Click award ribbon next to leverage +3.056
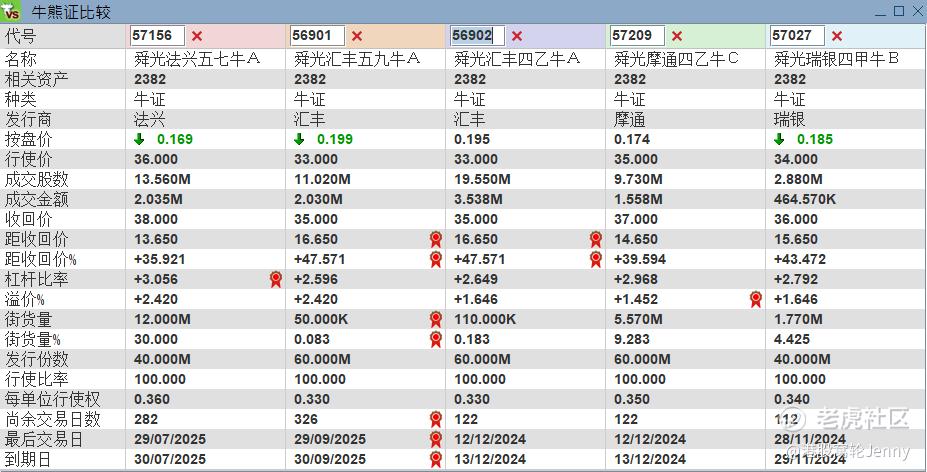The image size is (927, 472). (275, 279)
